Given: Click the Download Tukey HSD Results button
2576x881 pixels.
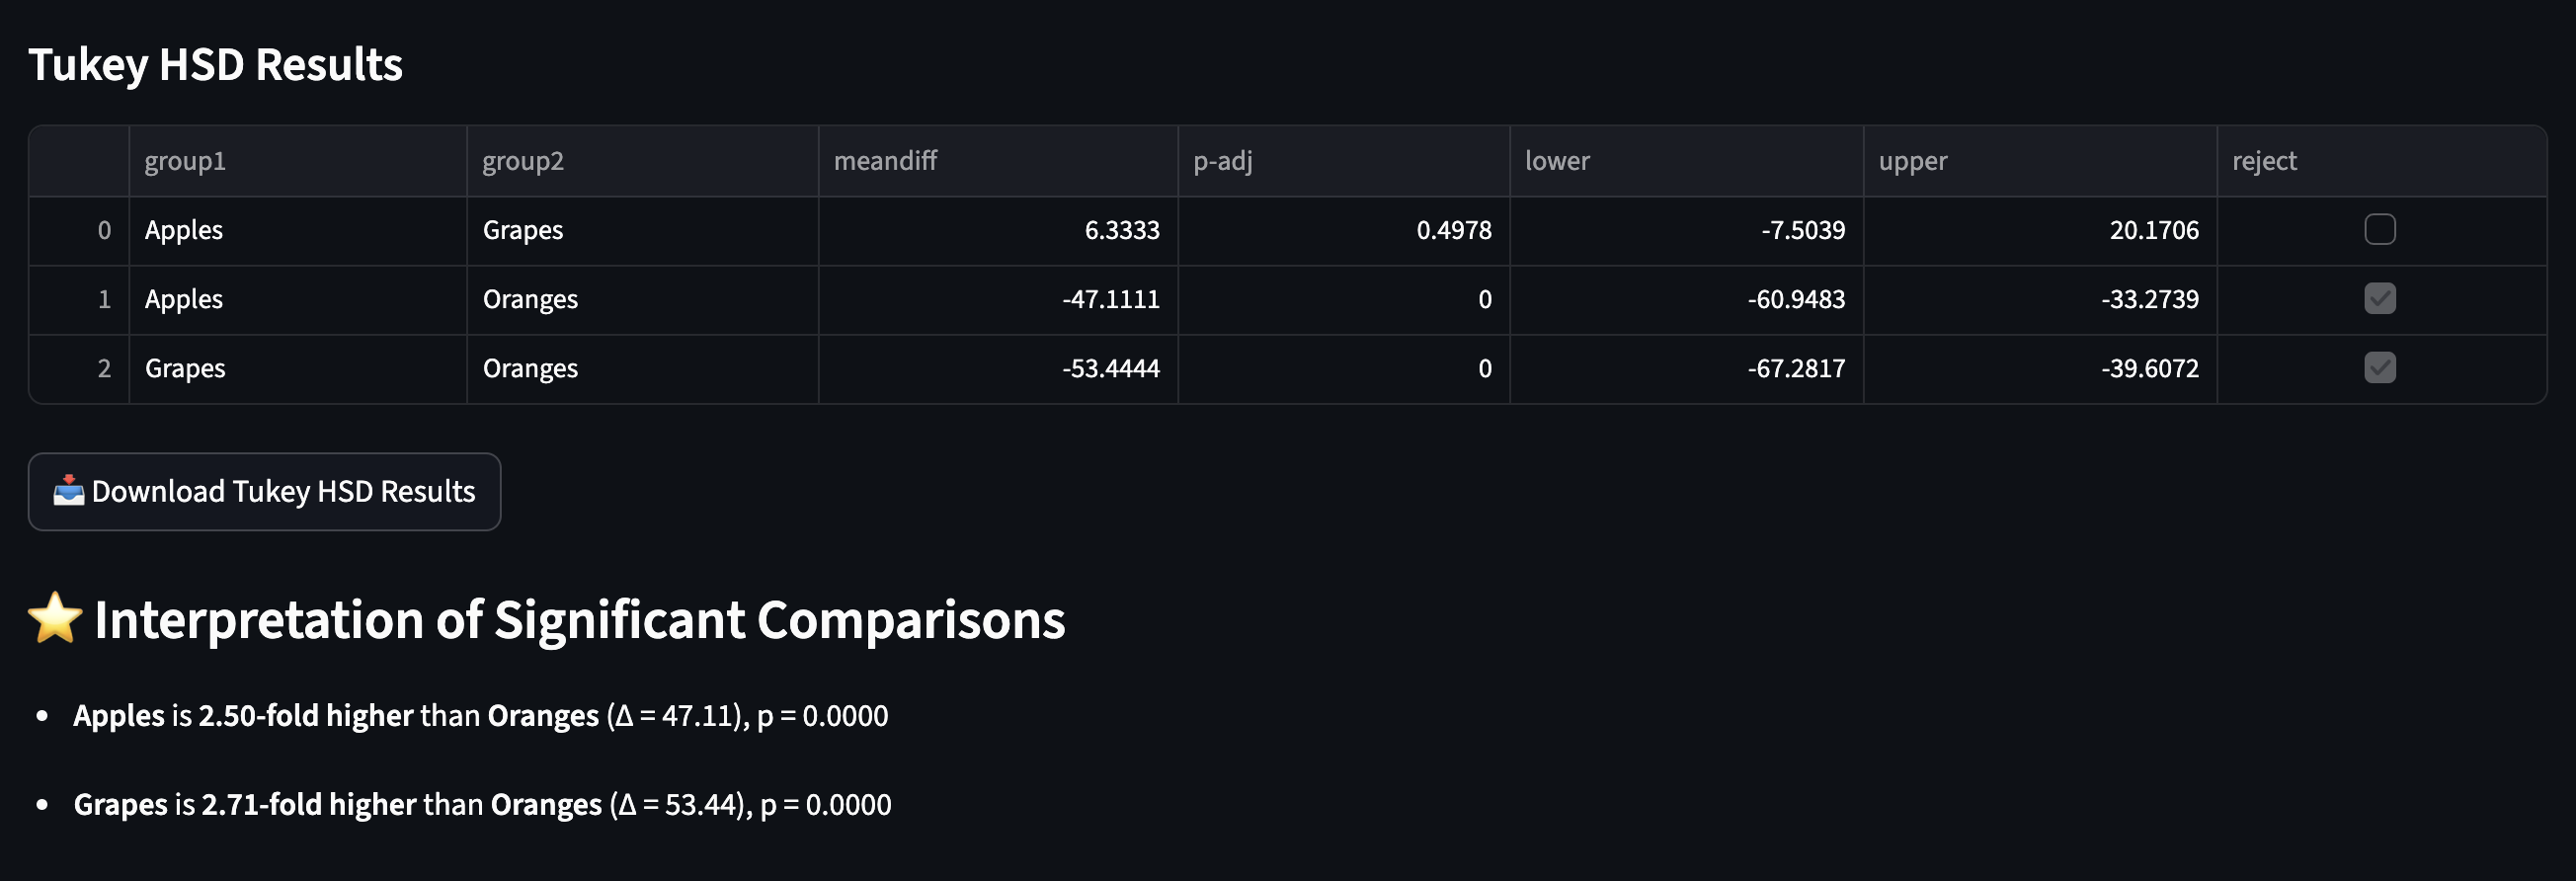Looking at the screenshot, I should pyautogui.click(x=264, y=491).
